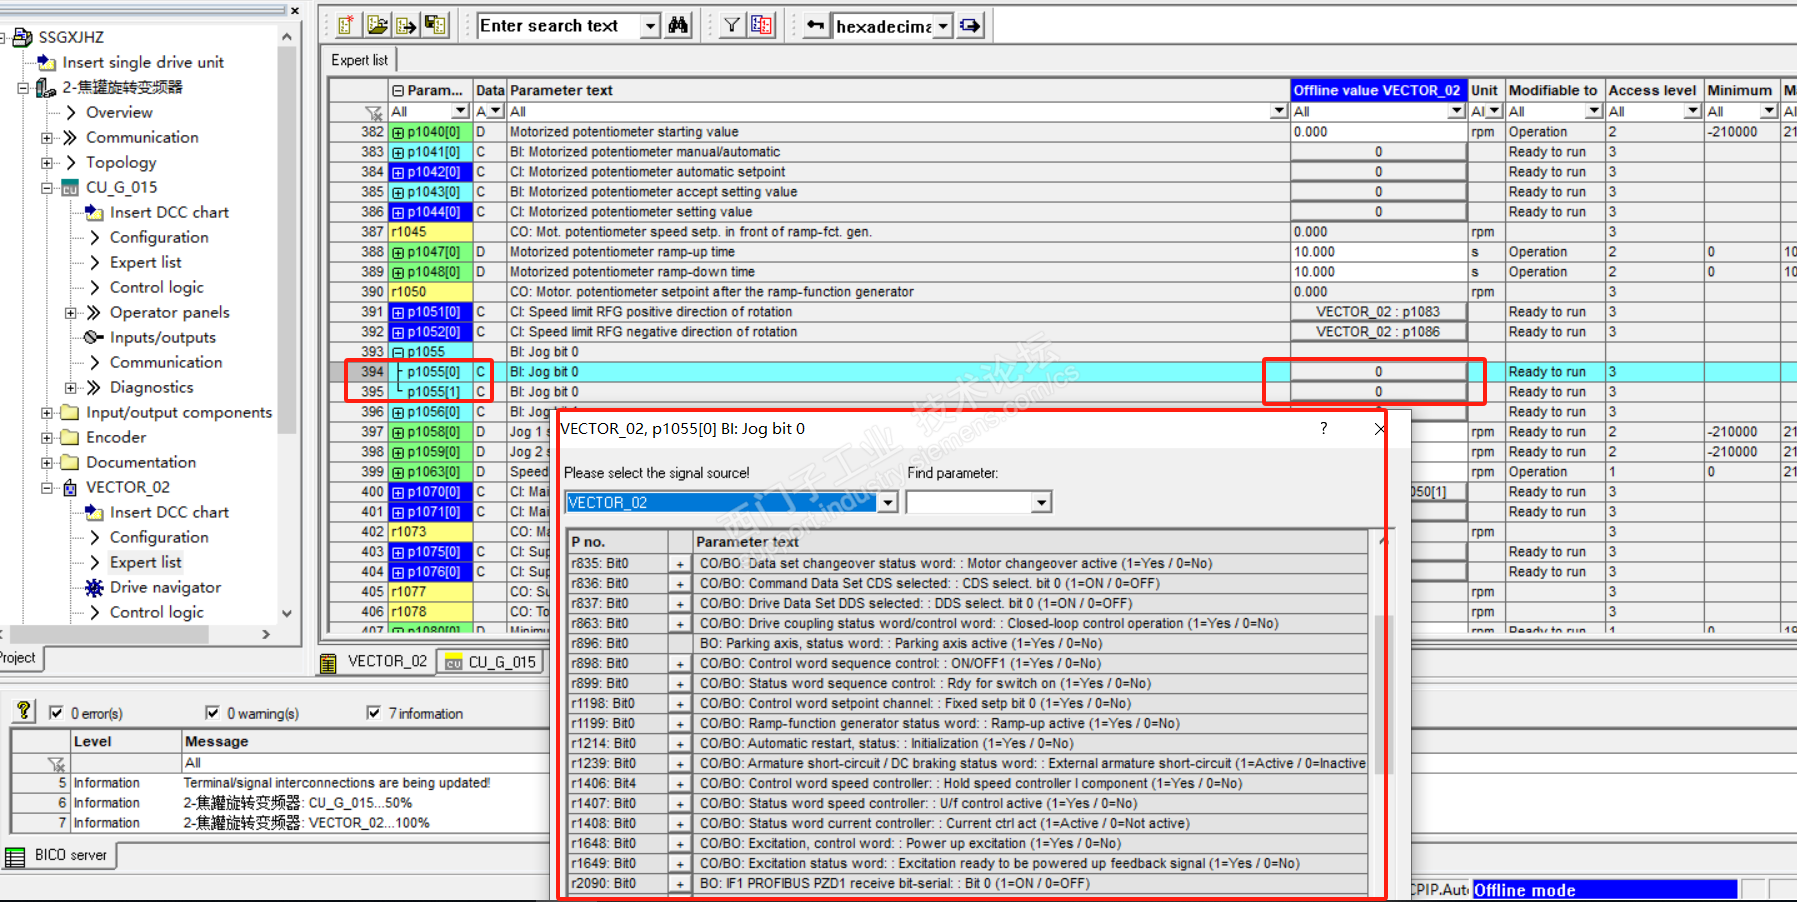Click the drive unit icon for 2-焦罐旋转变频器

(x=46, y=87)
